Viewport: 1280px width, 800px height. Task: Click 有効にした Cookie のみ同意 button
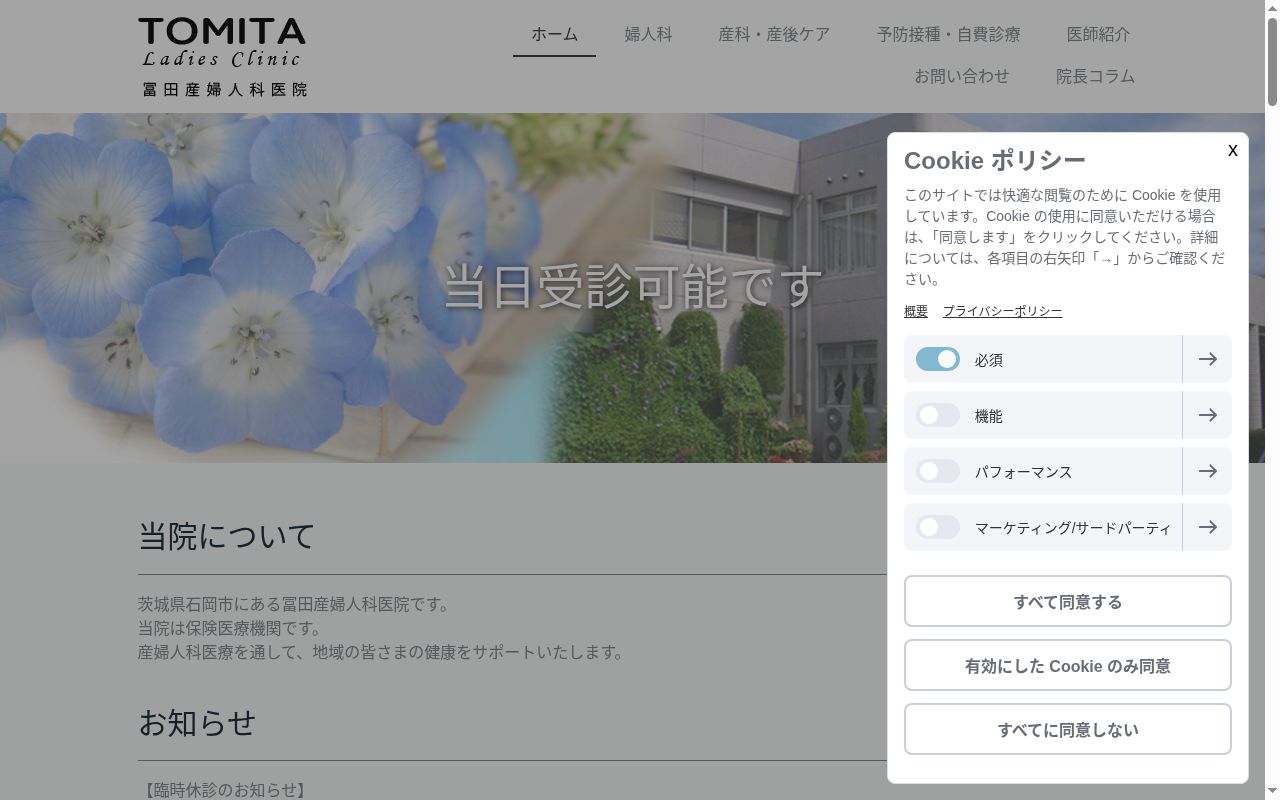(x=1068, y=665)
